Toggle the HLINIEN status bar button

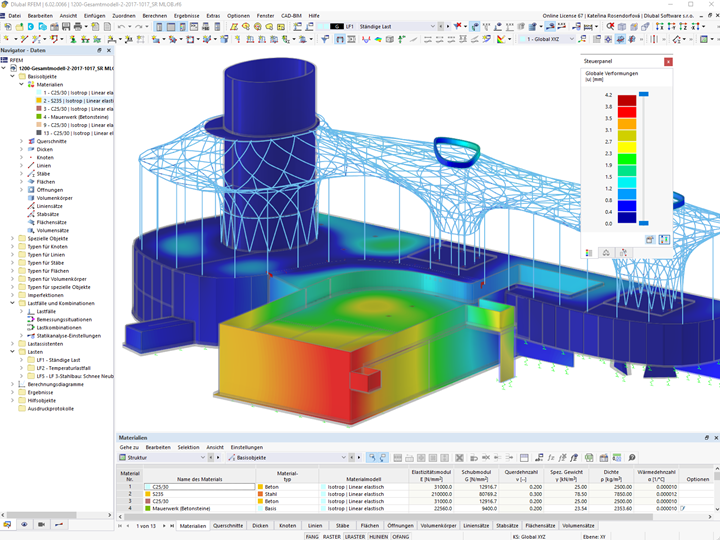click(378, 536)
